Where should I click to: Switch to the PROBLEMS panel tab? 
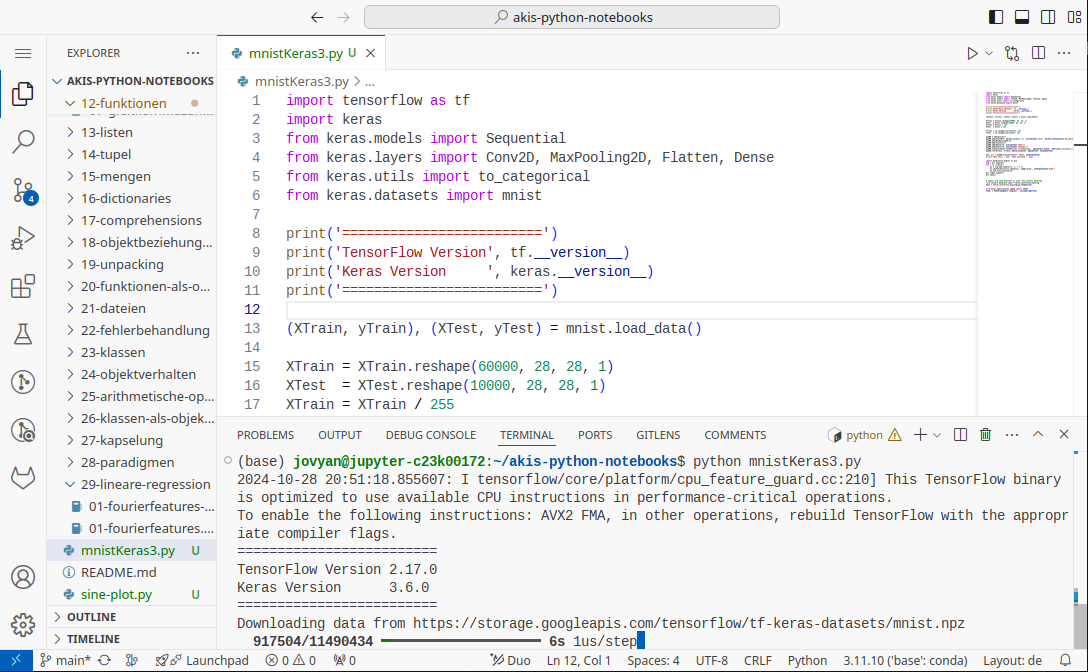click(265, 435)
